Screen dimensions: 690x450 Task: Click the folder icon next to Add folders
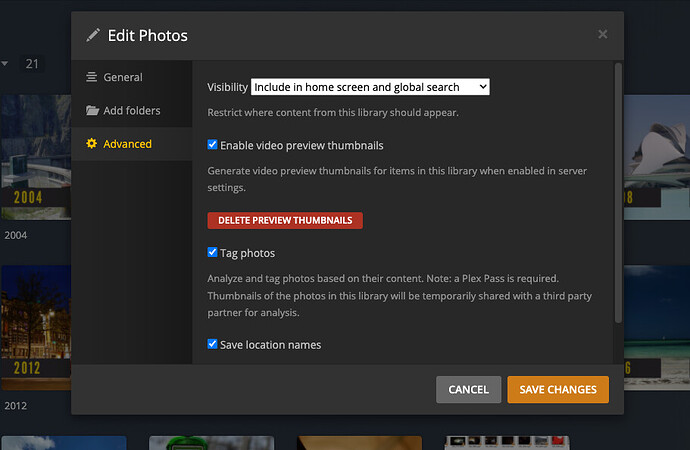(x=92, y=111)
